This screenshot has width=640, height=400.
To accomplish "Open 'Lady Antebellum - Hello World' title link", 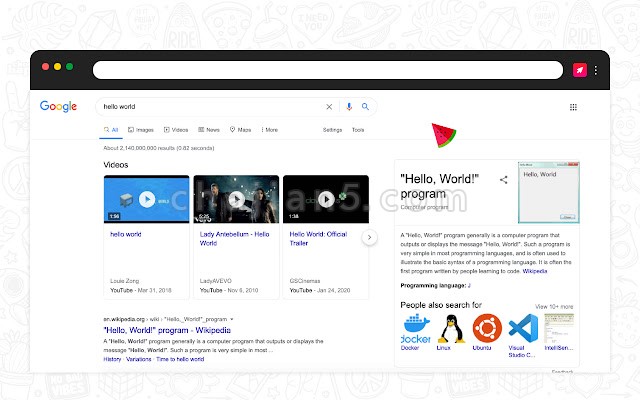I will tap(234, 238).
